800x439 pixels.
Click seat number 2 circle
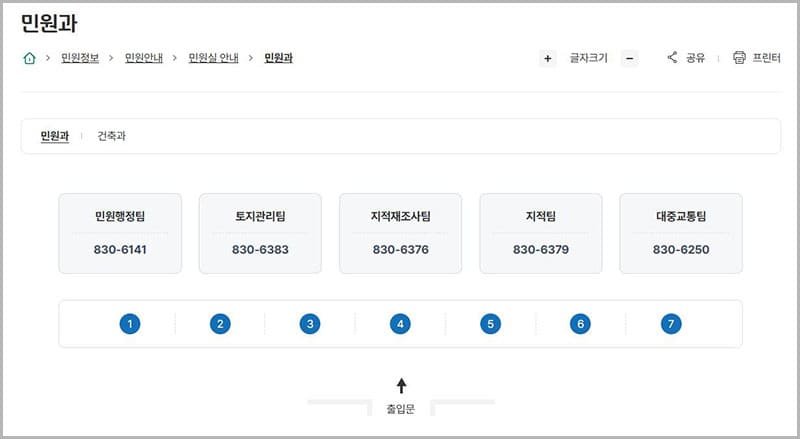click(220, 324)
